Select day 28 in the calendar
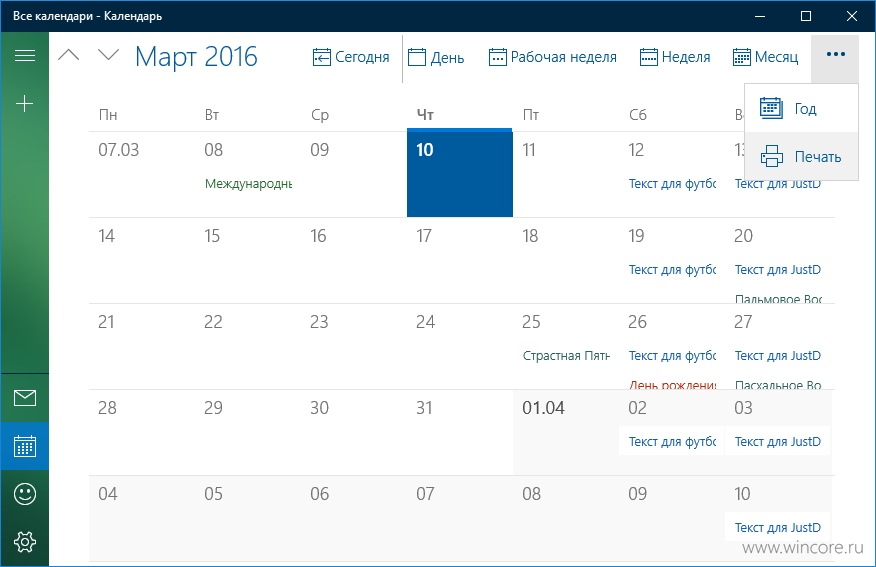 click(142, 432)
